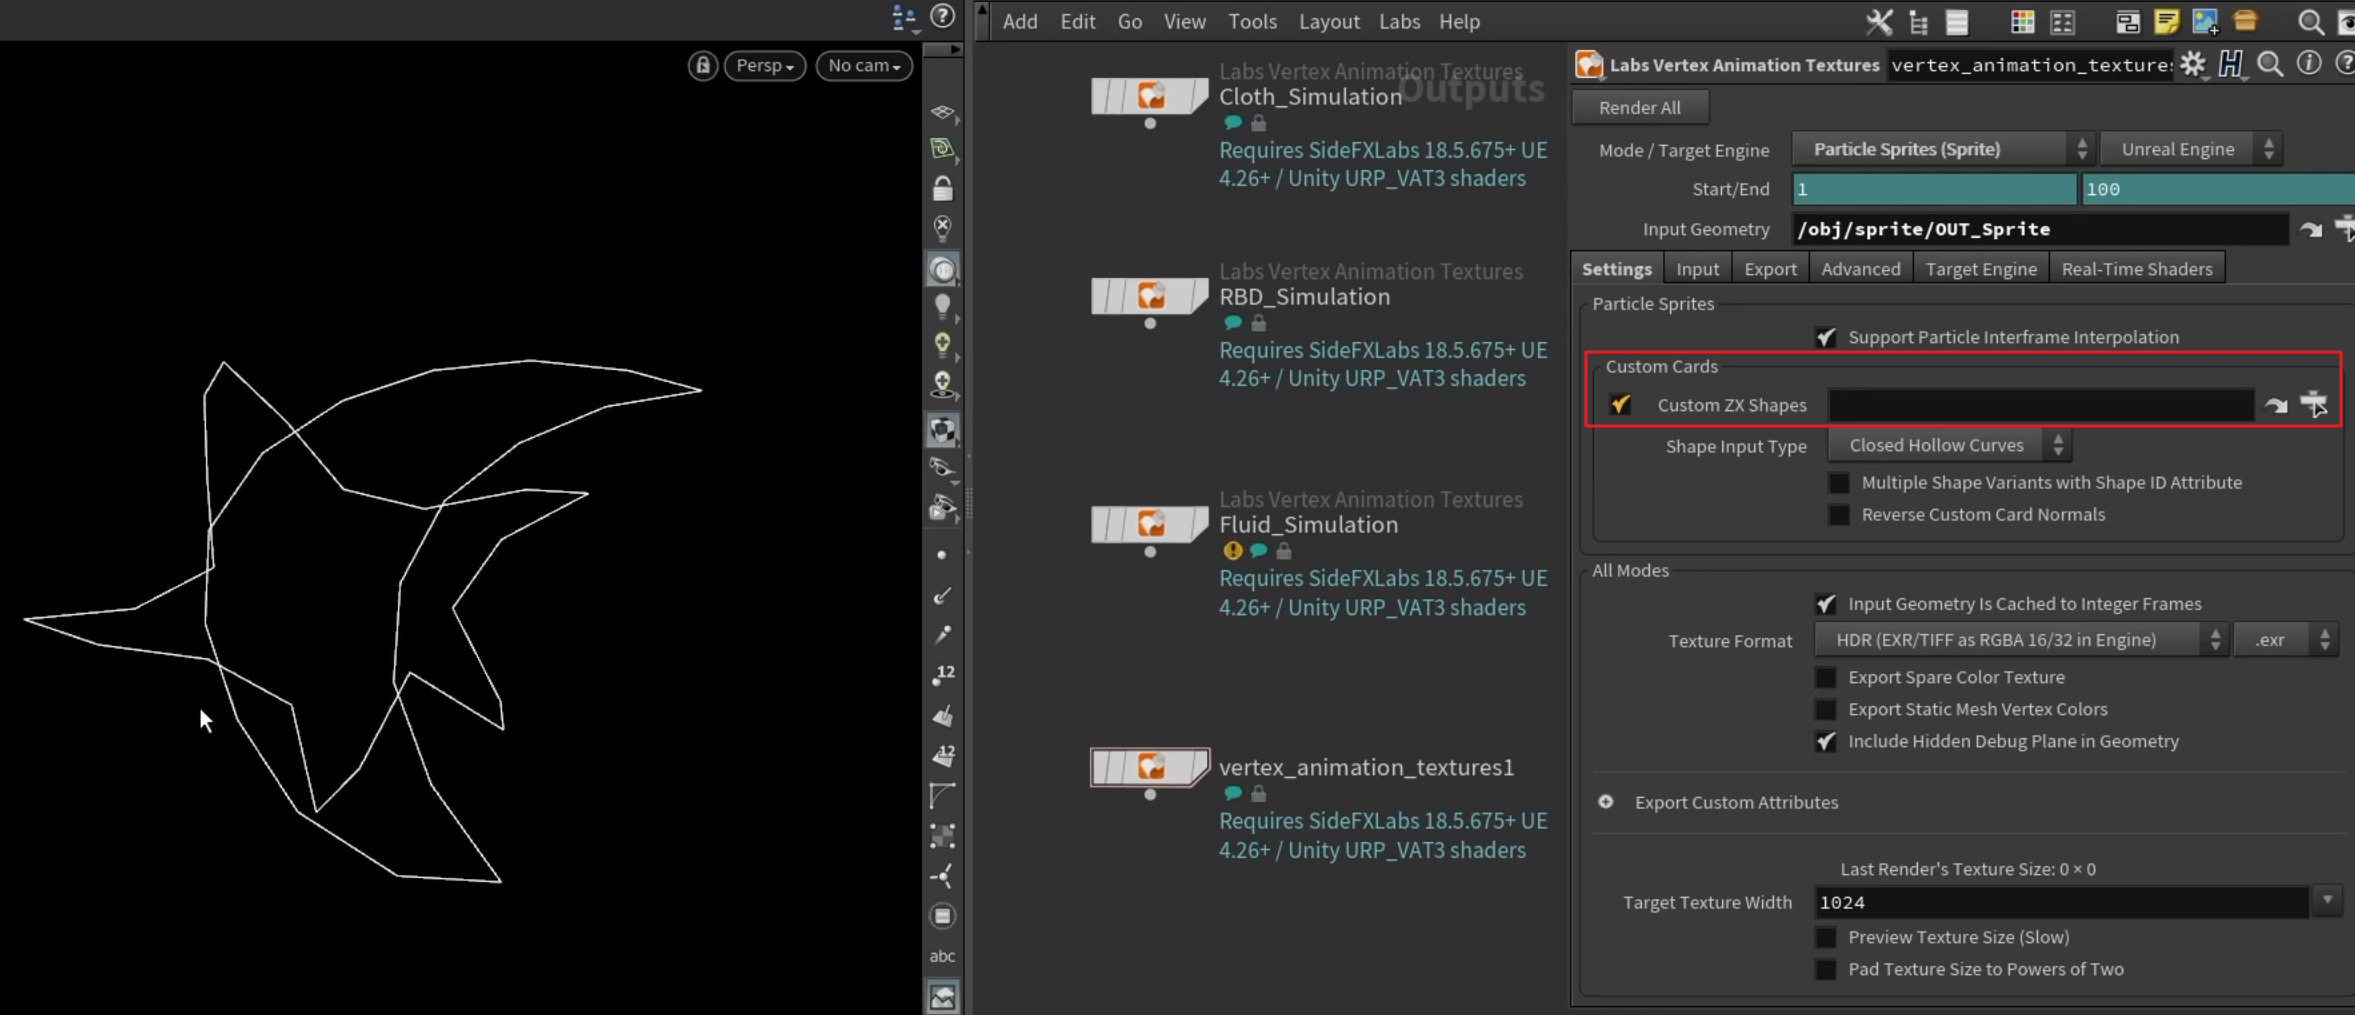Switch to the Input tab
The width and height of the screenshot is (2355, 1015).
(1697, 269)
